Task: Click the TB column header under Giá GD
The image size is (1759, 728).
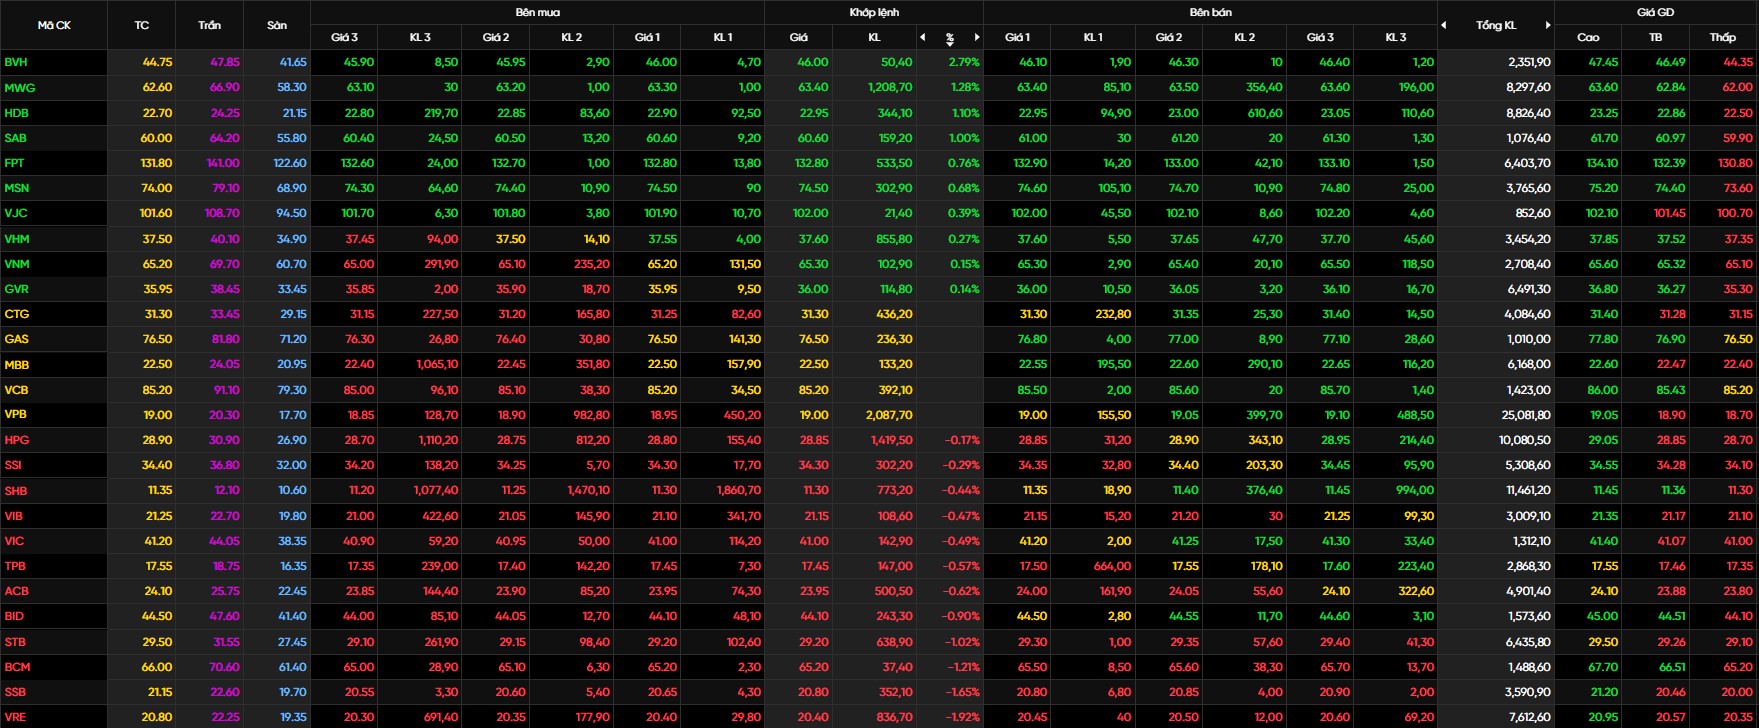Action: coord(1655,37)
